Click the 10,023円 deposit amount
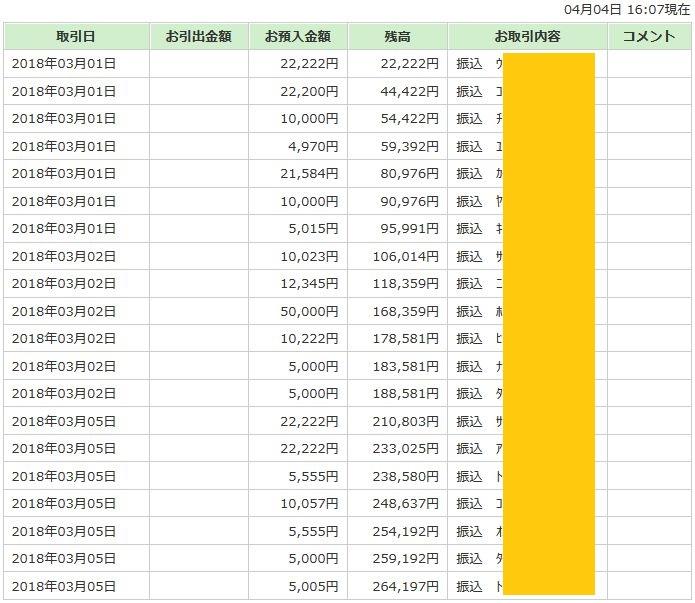The width and height of the screenshot is (695, 603). click(x=312, y=256)
